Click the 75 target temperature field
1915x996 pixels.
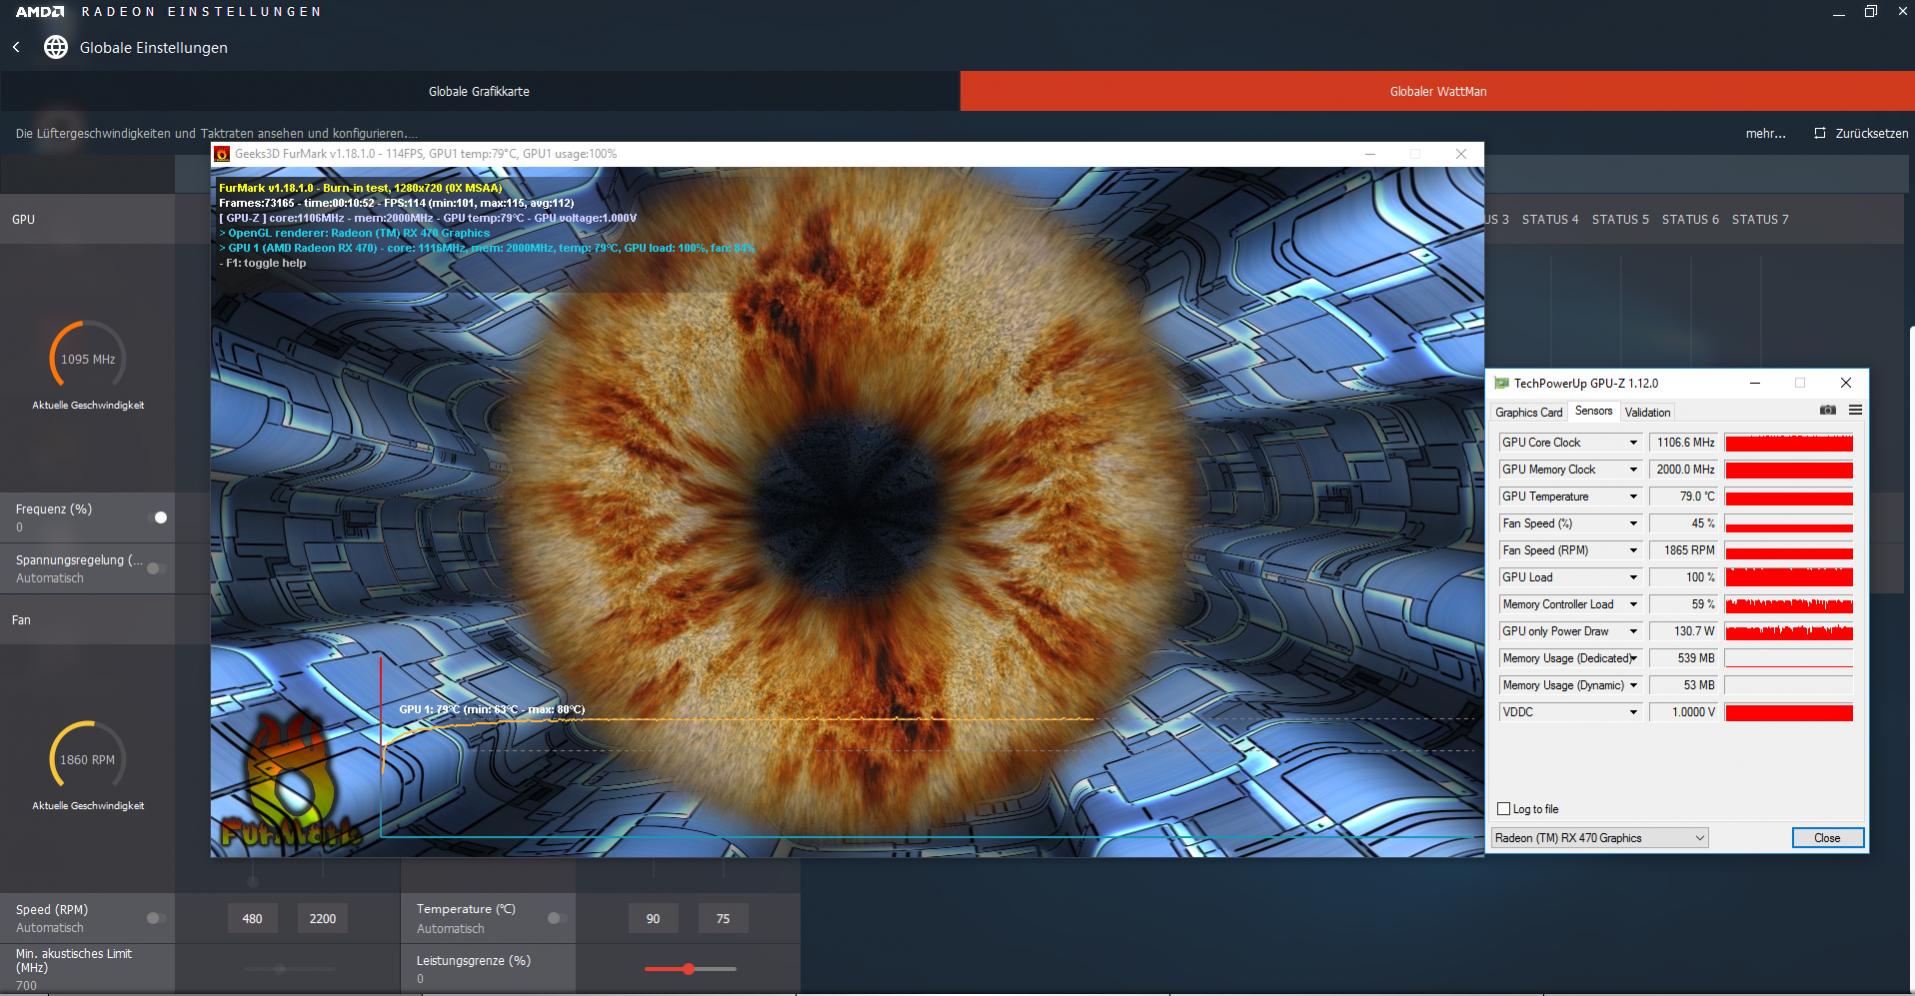[x=723, y=918]
